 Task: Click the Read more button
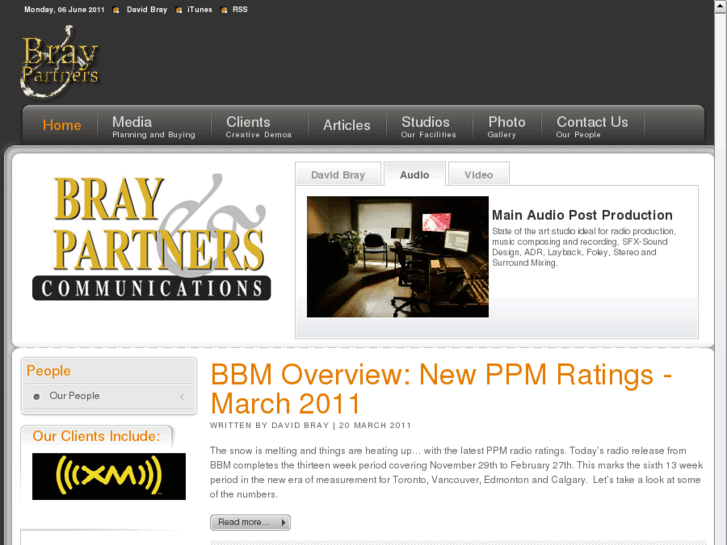click(x=250, y=522)
